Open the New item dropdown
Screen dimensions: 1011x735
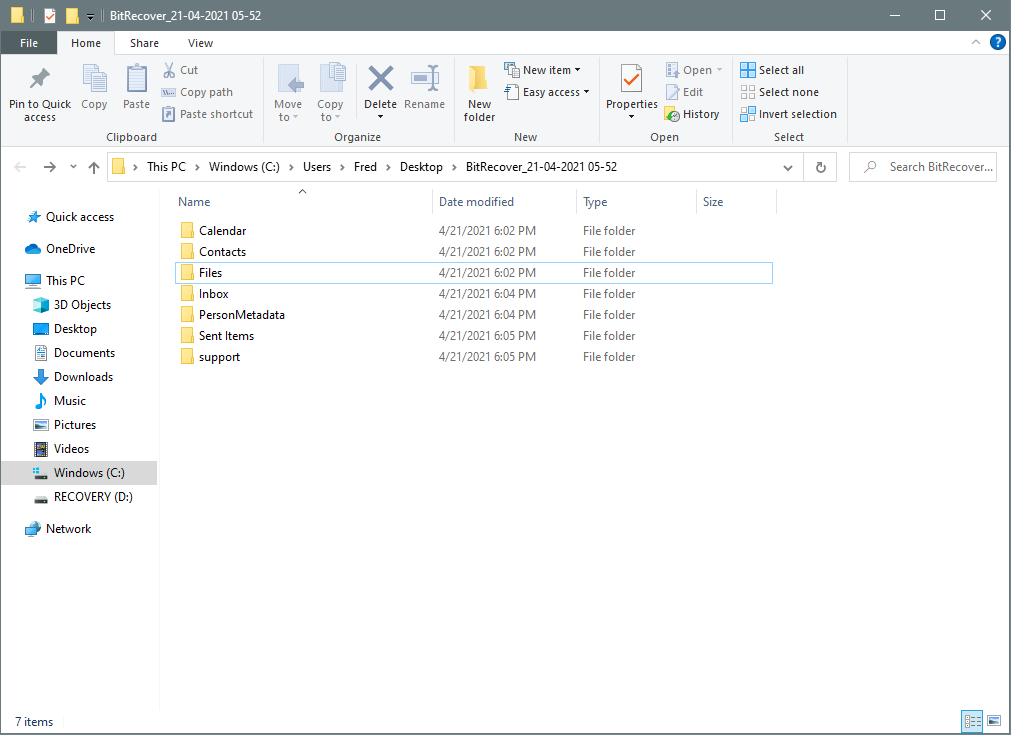click(x=542, y=70)
